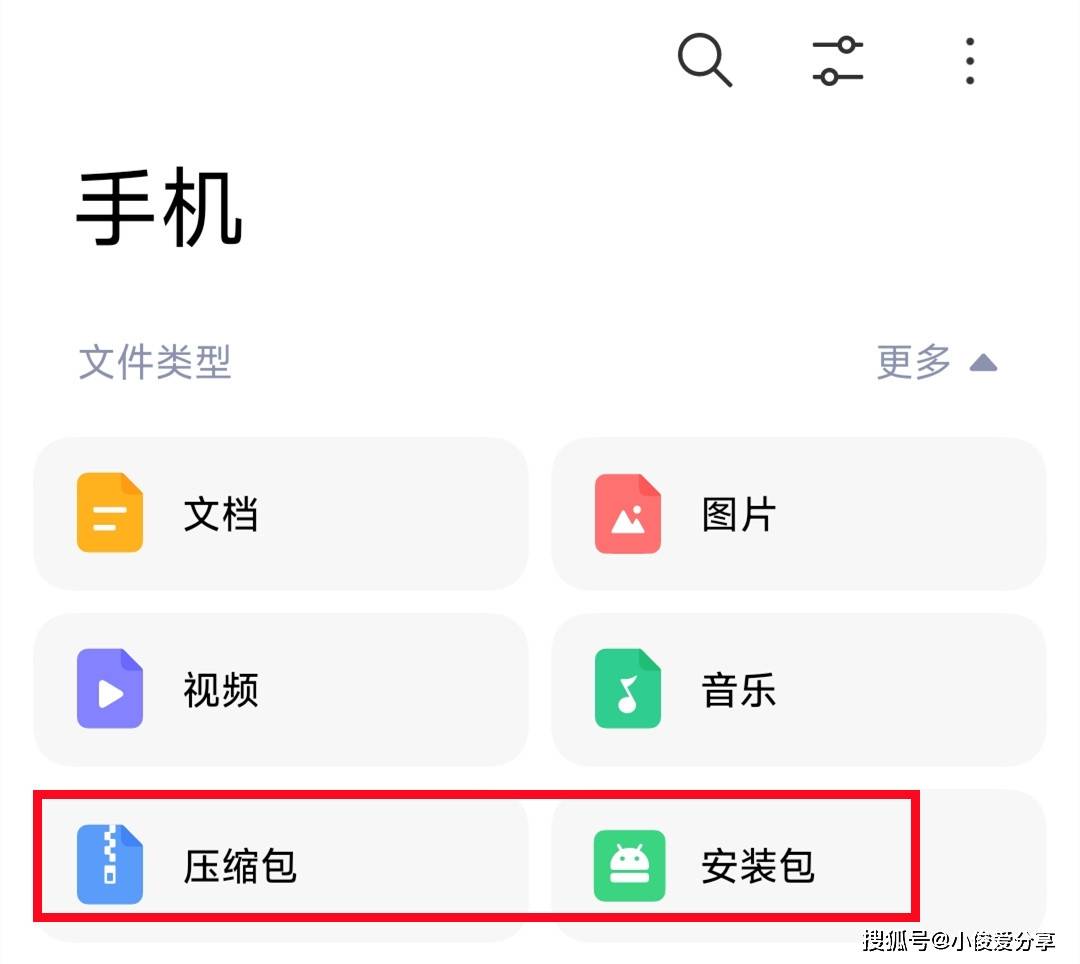Open the 图片 category label
The width and height of the screenshot is (1080, 964).
point(738,514)
